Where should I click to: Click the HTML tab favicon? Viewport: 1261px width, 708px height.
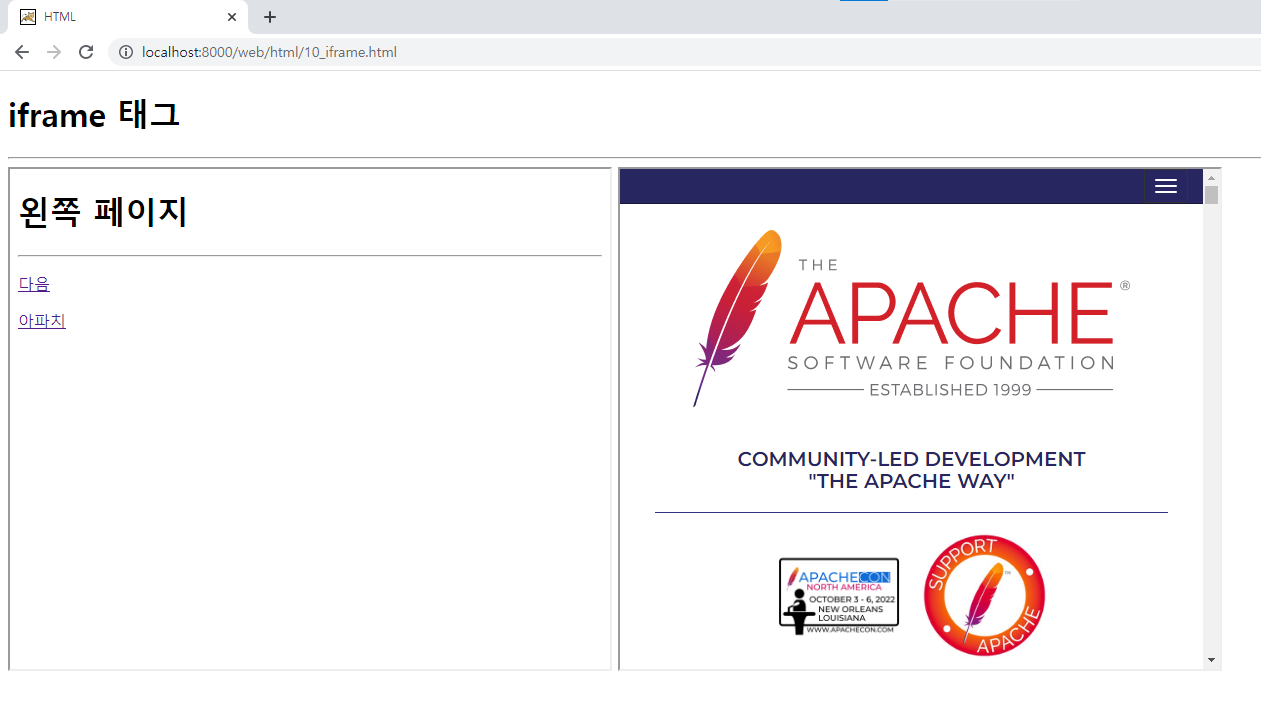28,17
